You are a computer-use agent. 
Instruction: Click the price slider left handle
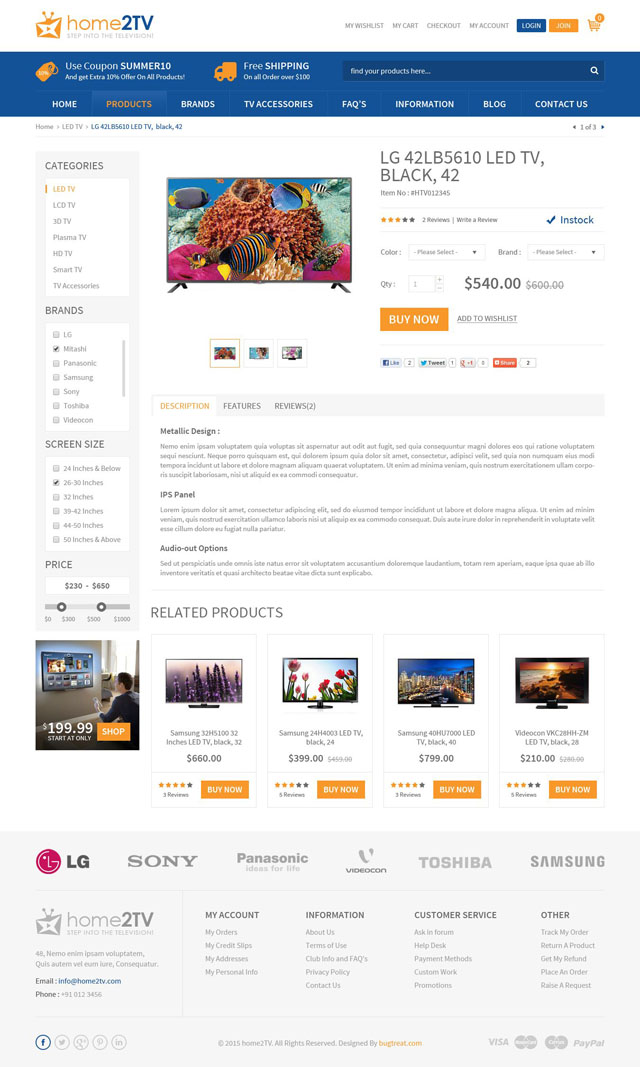[62, 607]
